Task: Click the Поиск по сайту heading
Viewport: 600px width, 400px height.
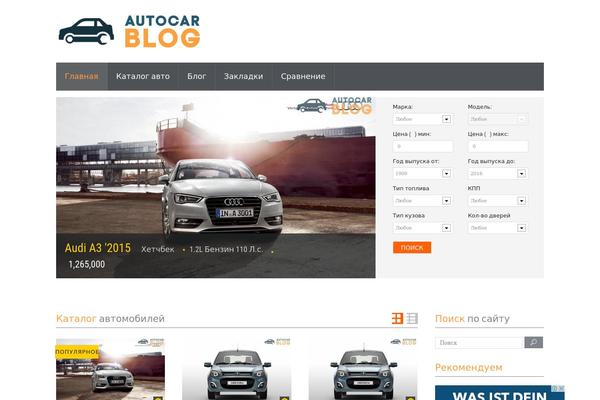Action: coord(472,318)
